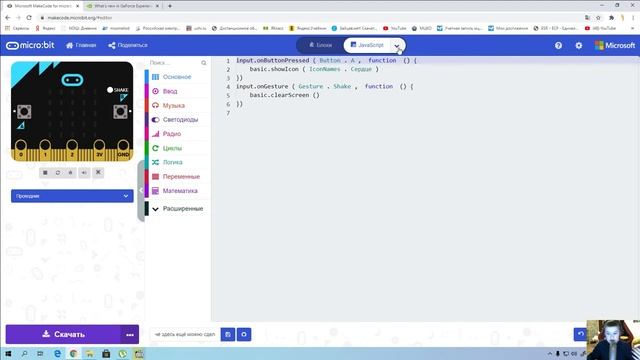The height and width of the screenshot is (360, 640).
Task: Expand the Расширенные (Advanced) toolbox section
Action: [x=177, y=209]
